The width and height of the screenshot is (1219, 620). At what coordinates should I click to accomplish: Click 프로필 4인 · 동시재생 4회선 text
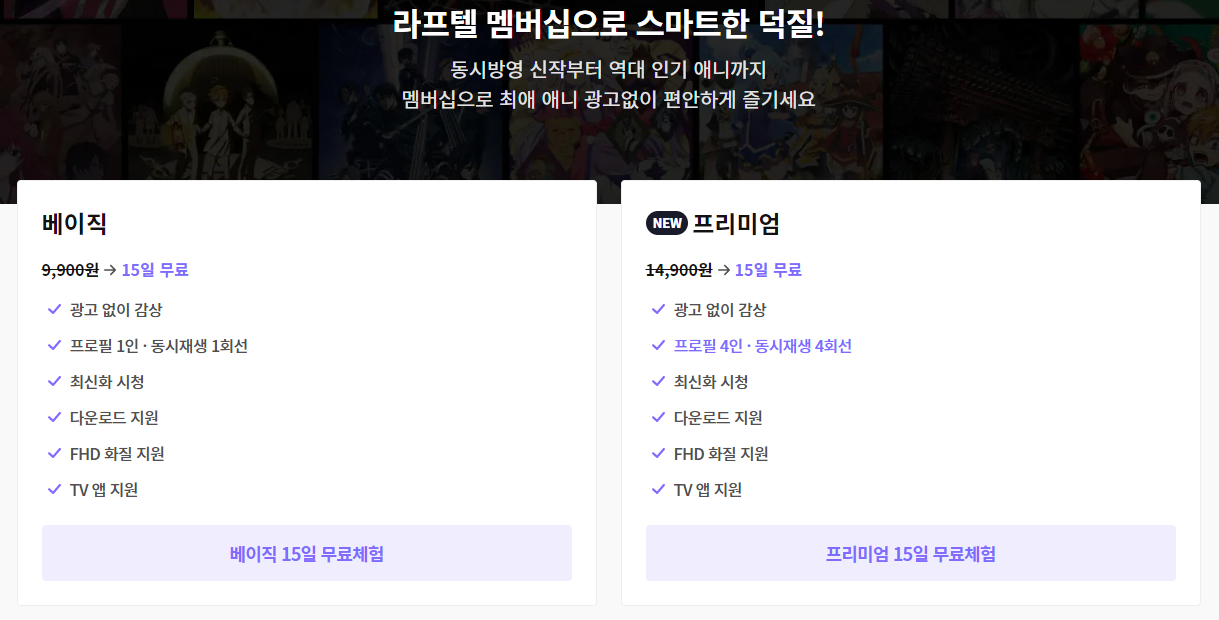pos(763,346)
